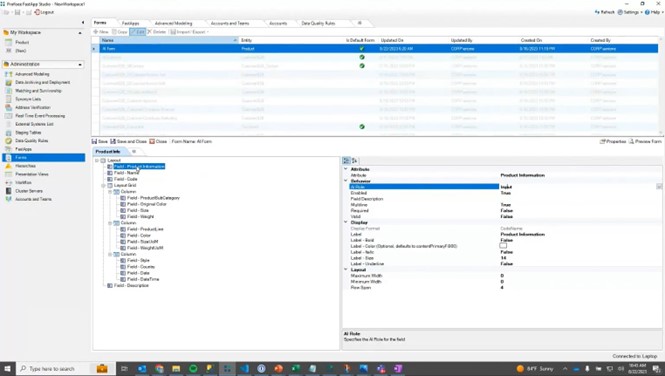Click Refresh in the top right
The height and width of the screenshot is (376, 665).
coord(605,12)
